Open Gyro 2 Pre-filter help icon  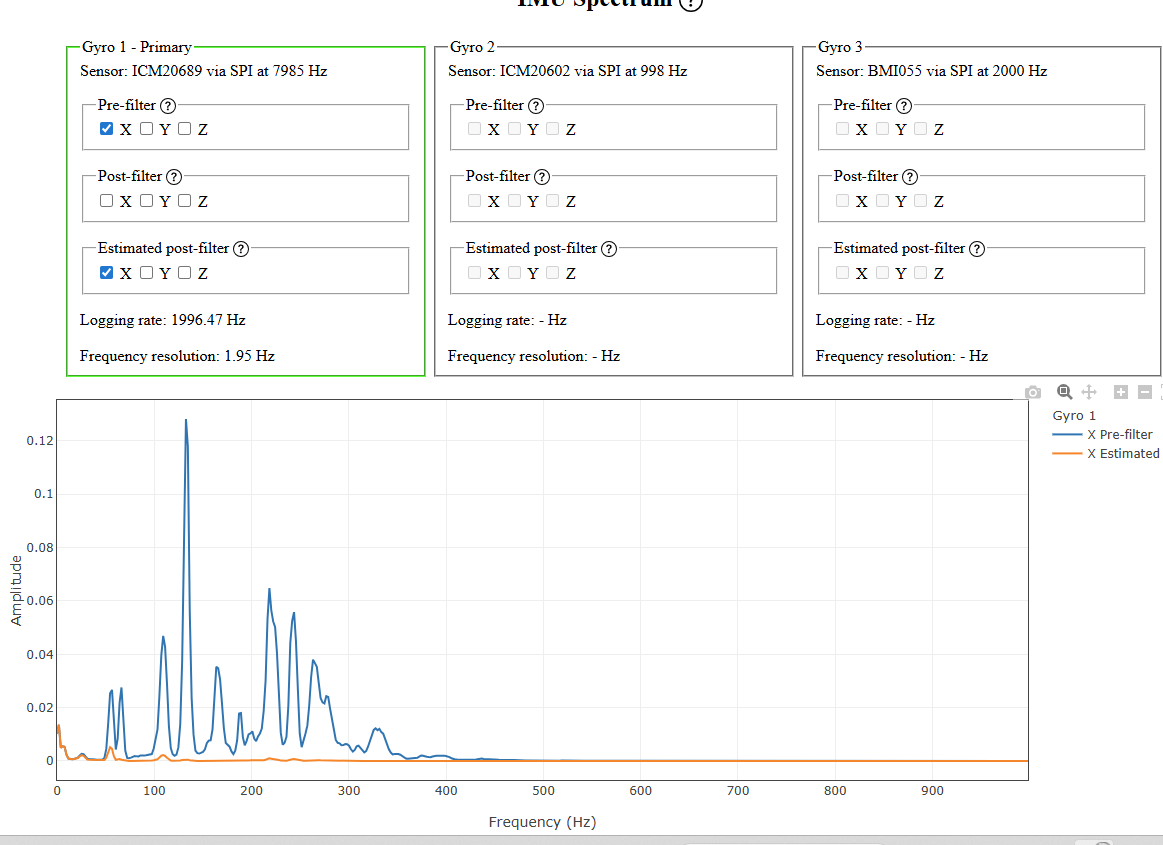coord(536,106)
